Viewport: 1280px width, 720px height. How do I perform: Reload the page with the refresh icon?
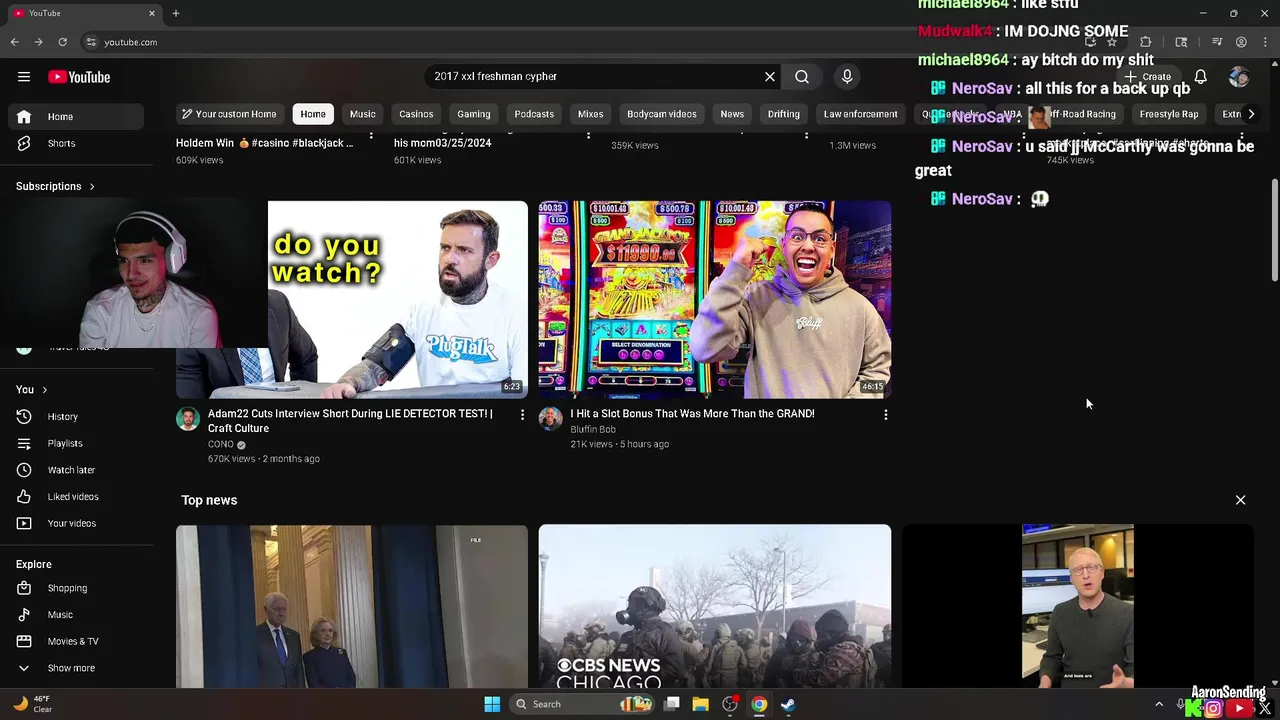62,42
